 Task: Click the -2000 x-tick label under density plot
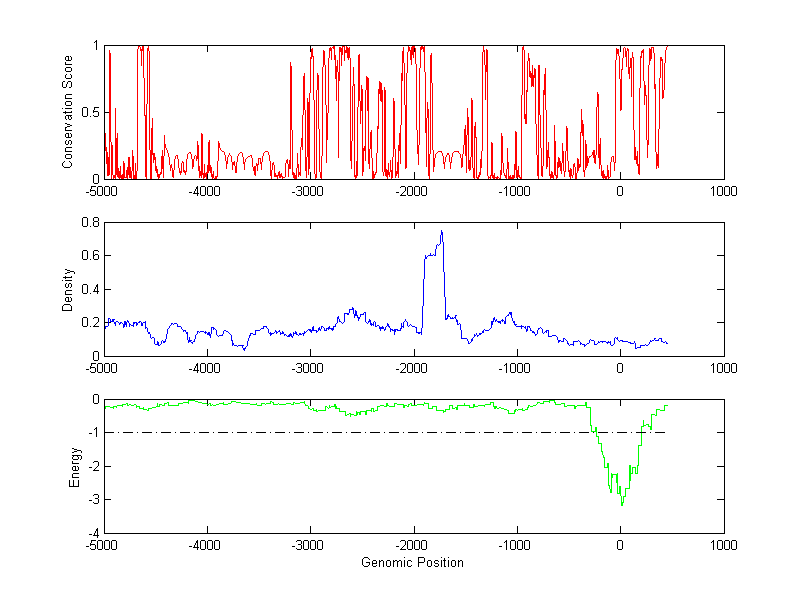coord(413,369)
